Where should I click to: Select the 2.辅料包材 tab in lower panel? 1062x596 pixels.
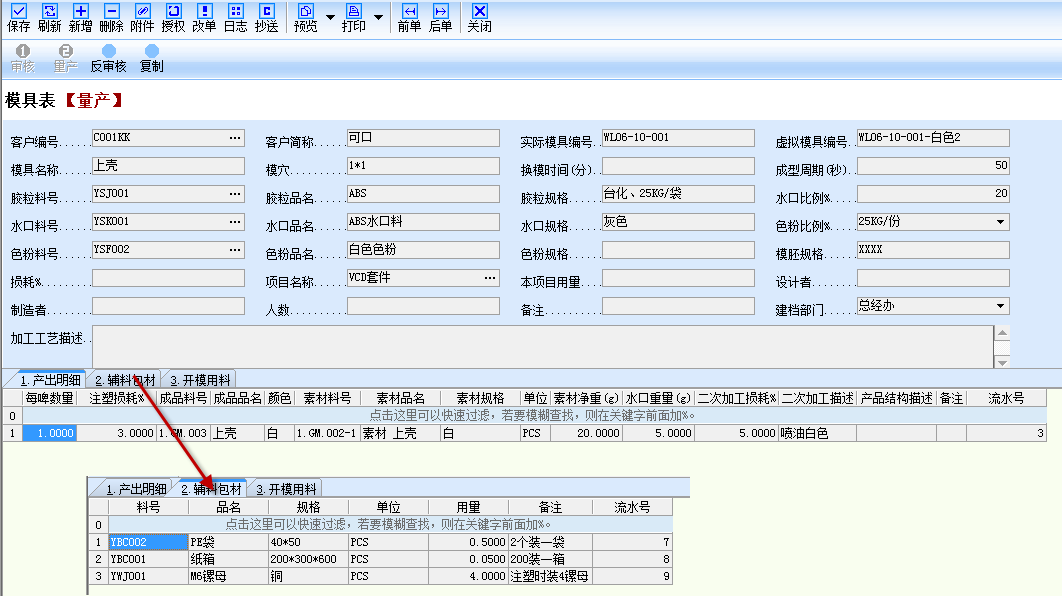[x=211, y=489]
